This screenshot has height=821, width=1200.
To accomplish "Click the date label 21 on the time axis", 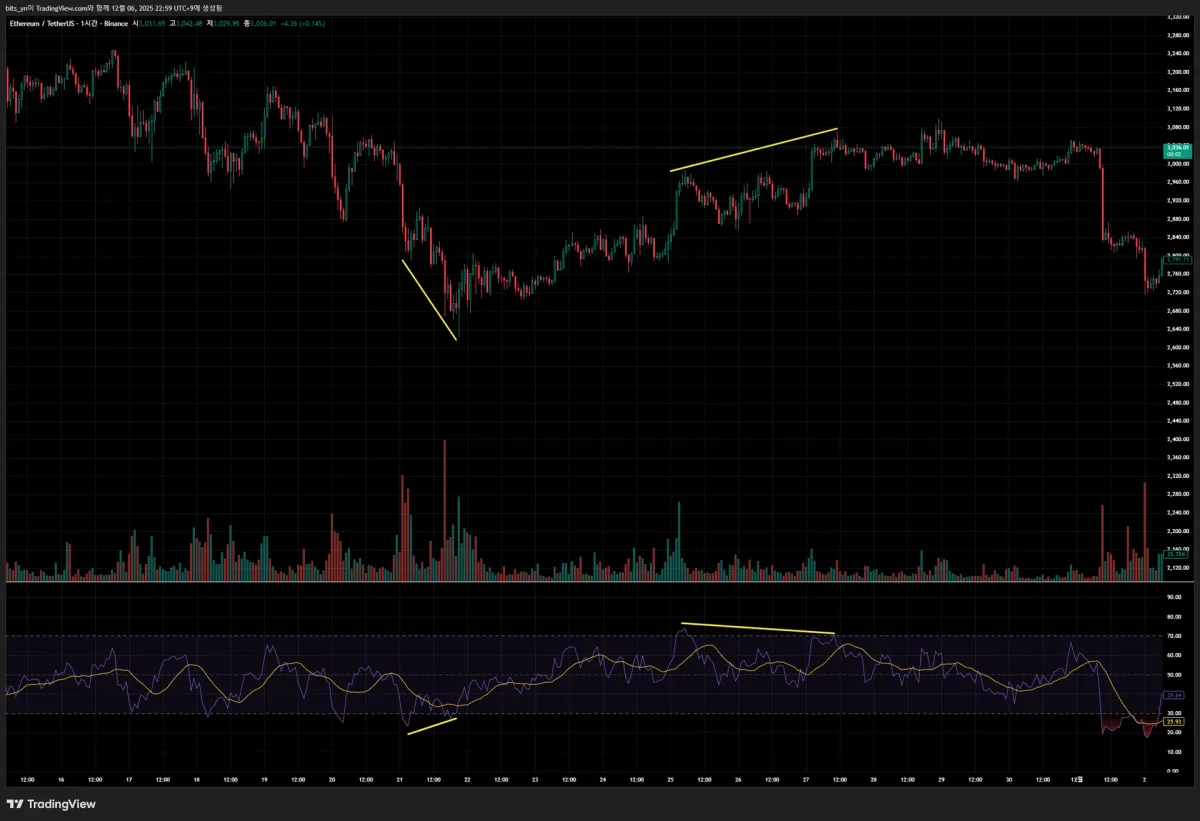I will 400,779.
